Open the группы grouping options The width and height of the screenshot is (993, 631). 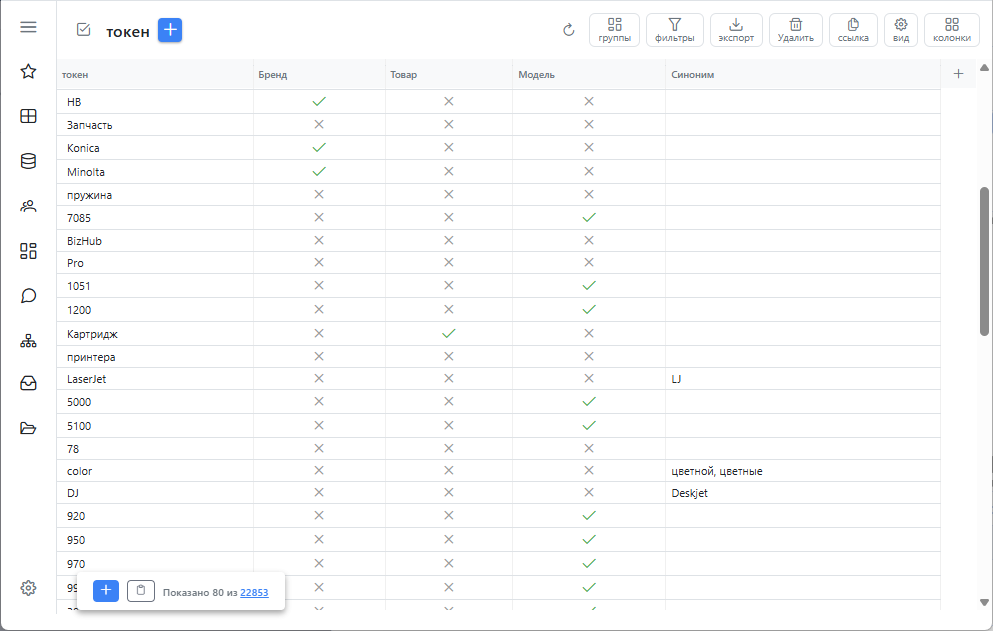[x=614, y=30]
